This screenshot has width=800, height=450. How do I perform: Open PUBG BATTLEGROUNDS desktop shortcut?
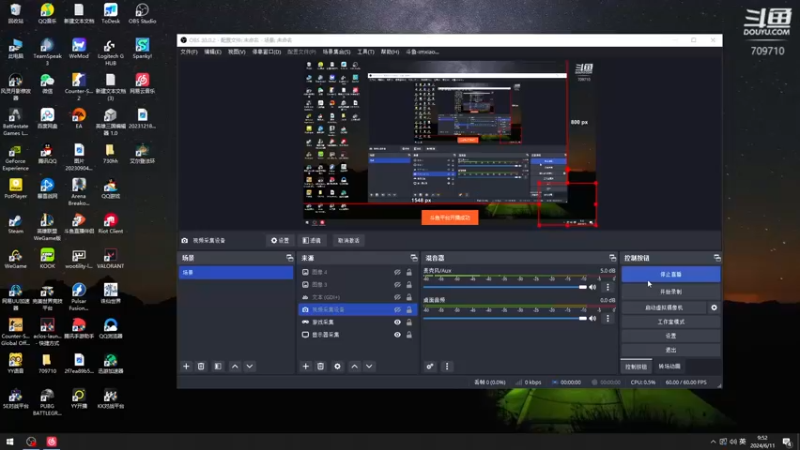(47, 403)
